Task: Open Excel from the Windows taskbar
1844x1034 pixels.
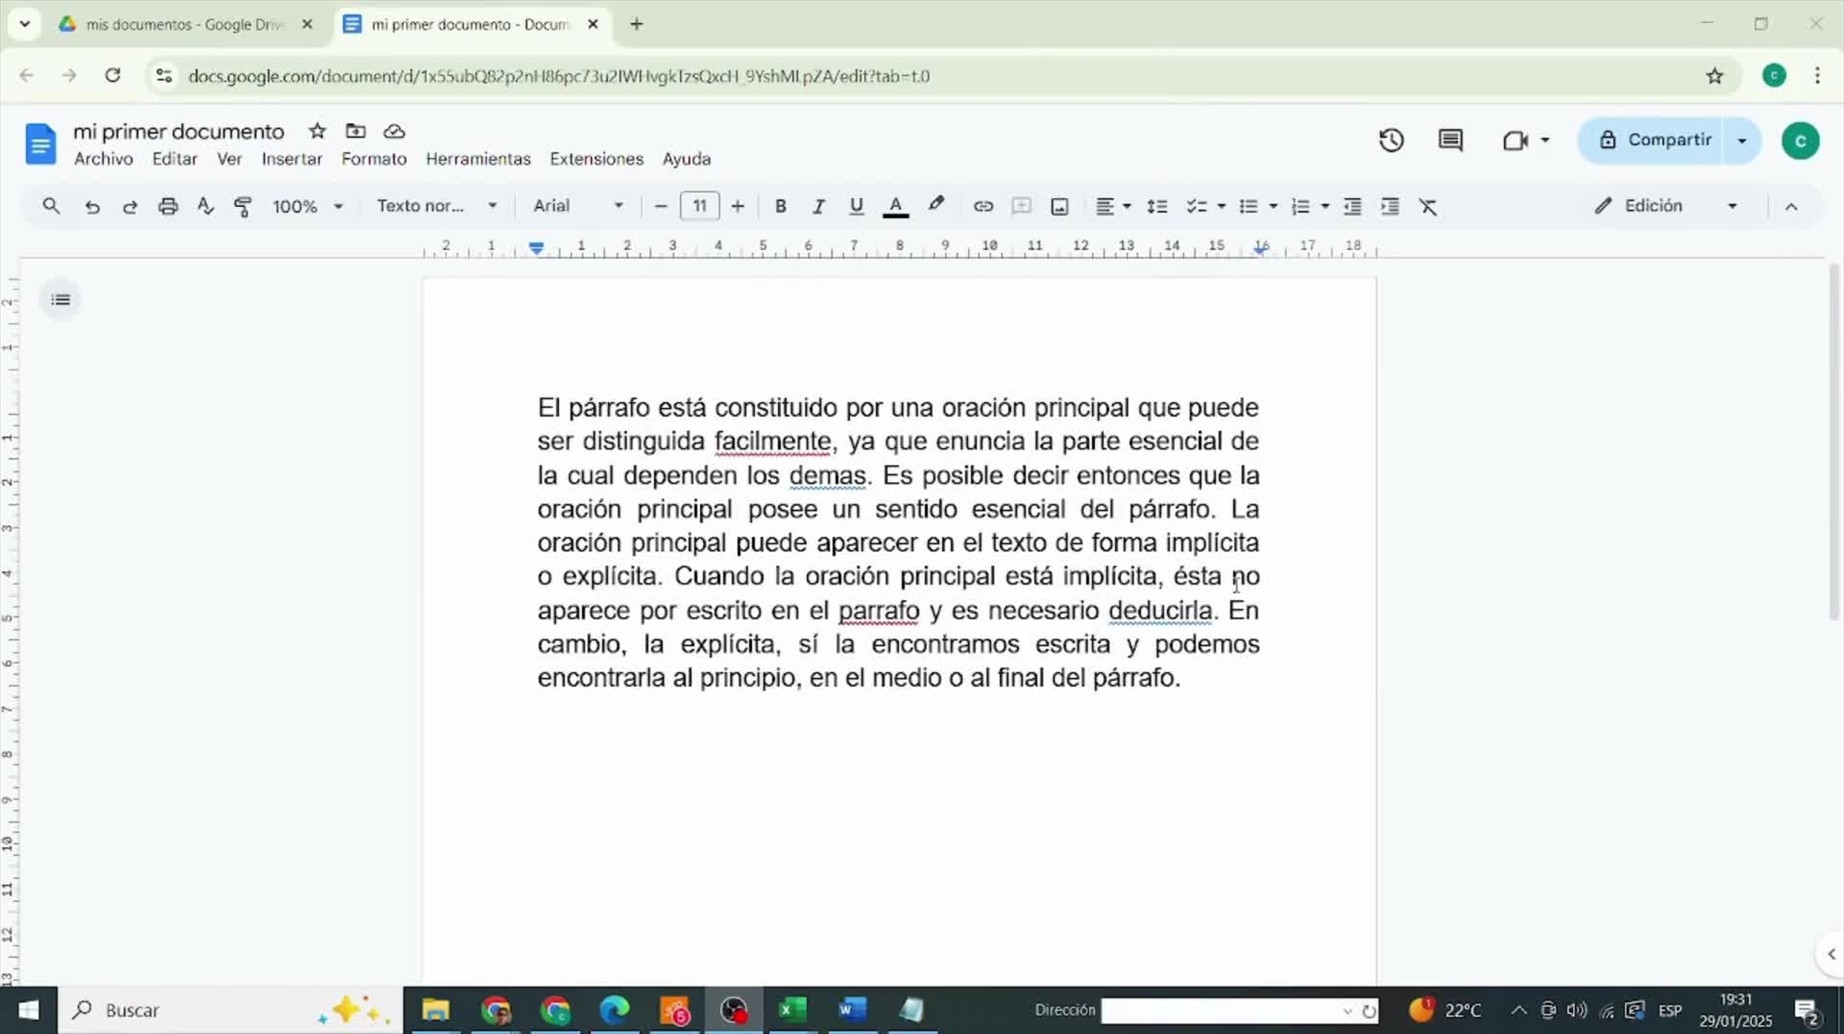Action: tap(792, 1010)
